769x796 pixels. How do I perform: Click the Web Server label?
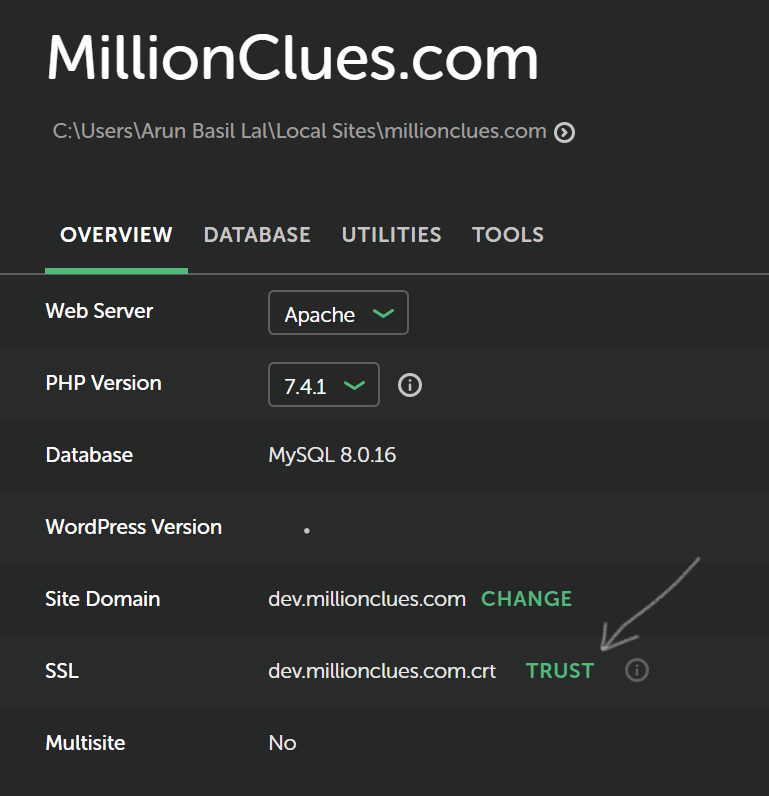coord(99,311)
